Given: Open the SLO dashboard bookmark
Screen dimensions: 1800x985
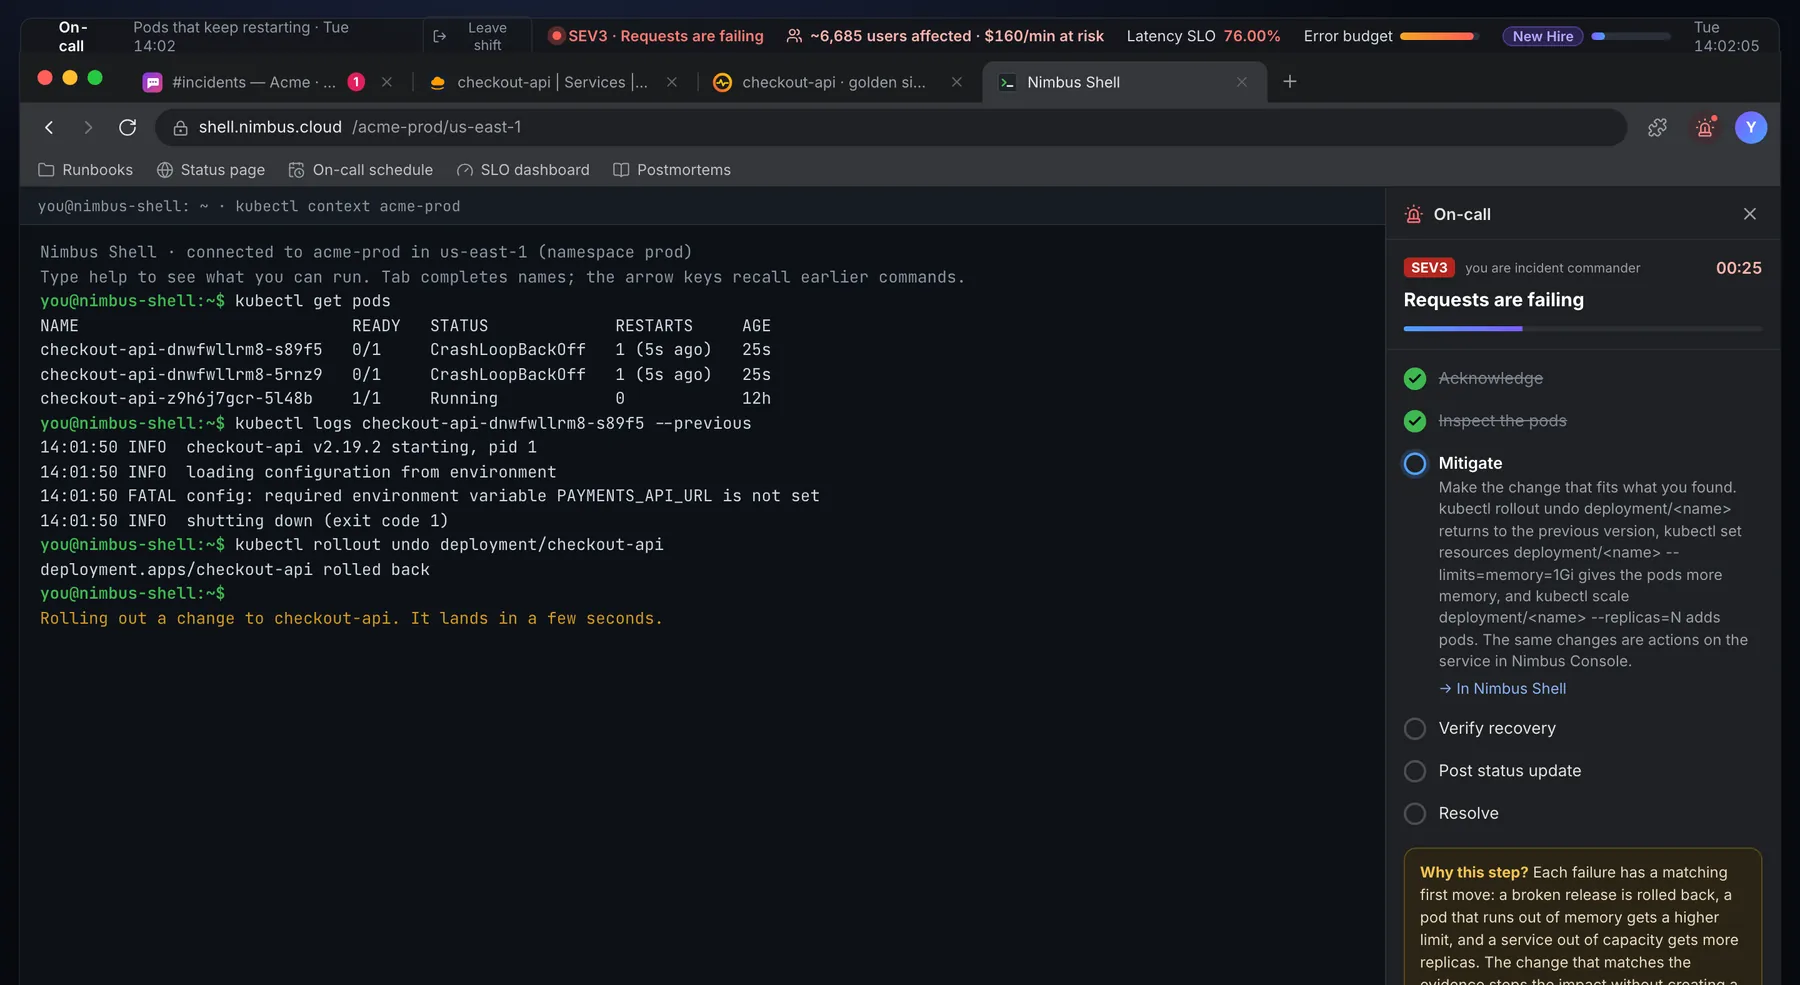Looking at the screenshot, I should pos(523,170).
